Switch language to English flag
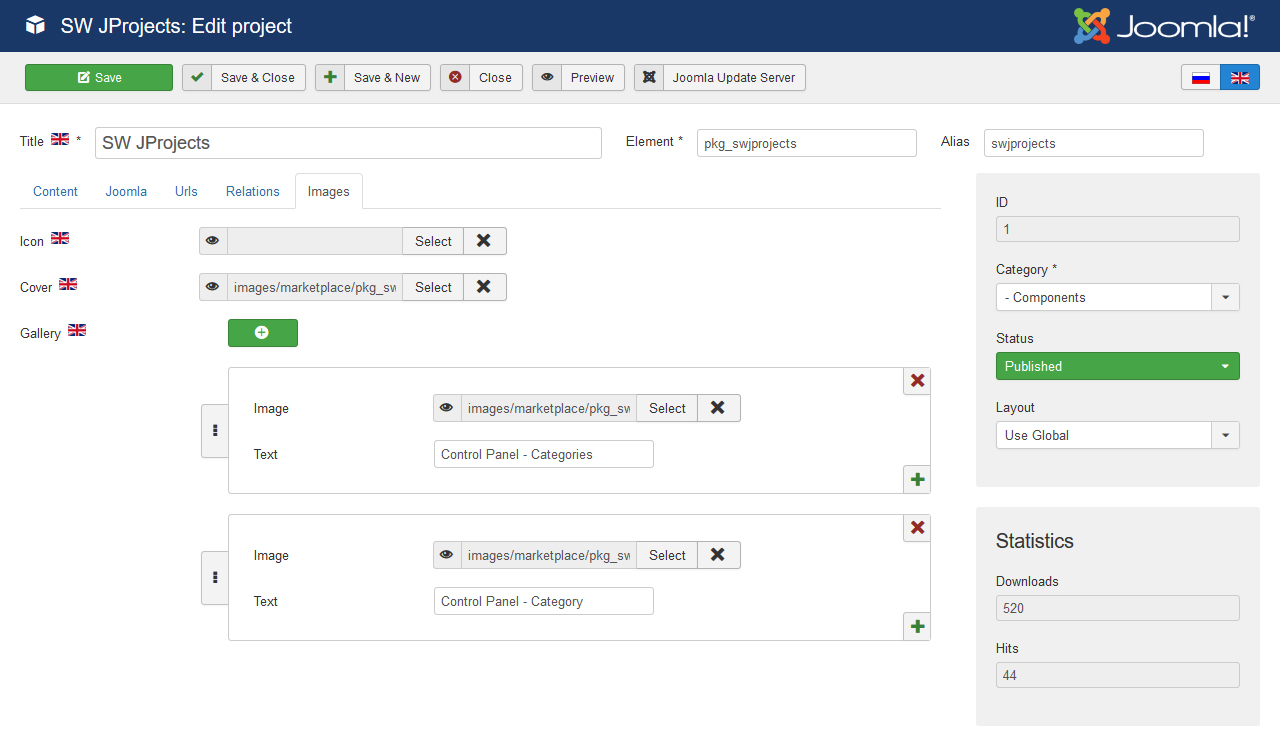The height and width of the screenshot is (747, 1280). point(1240,78)
